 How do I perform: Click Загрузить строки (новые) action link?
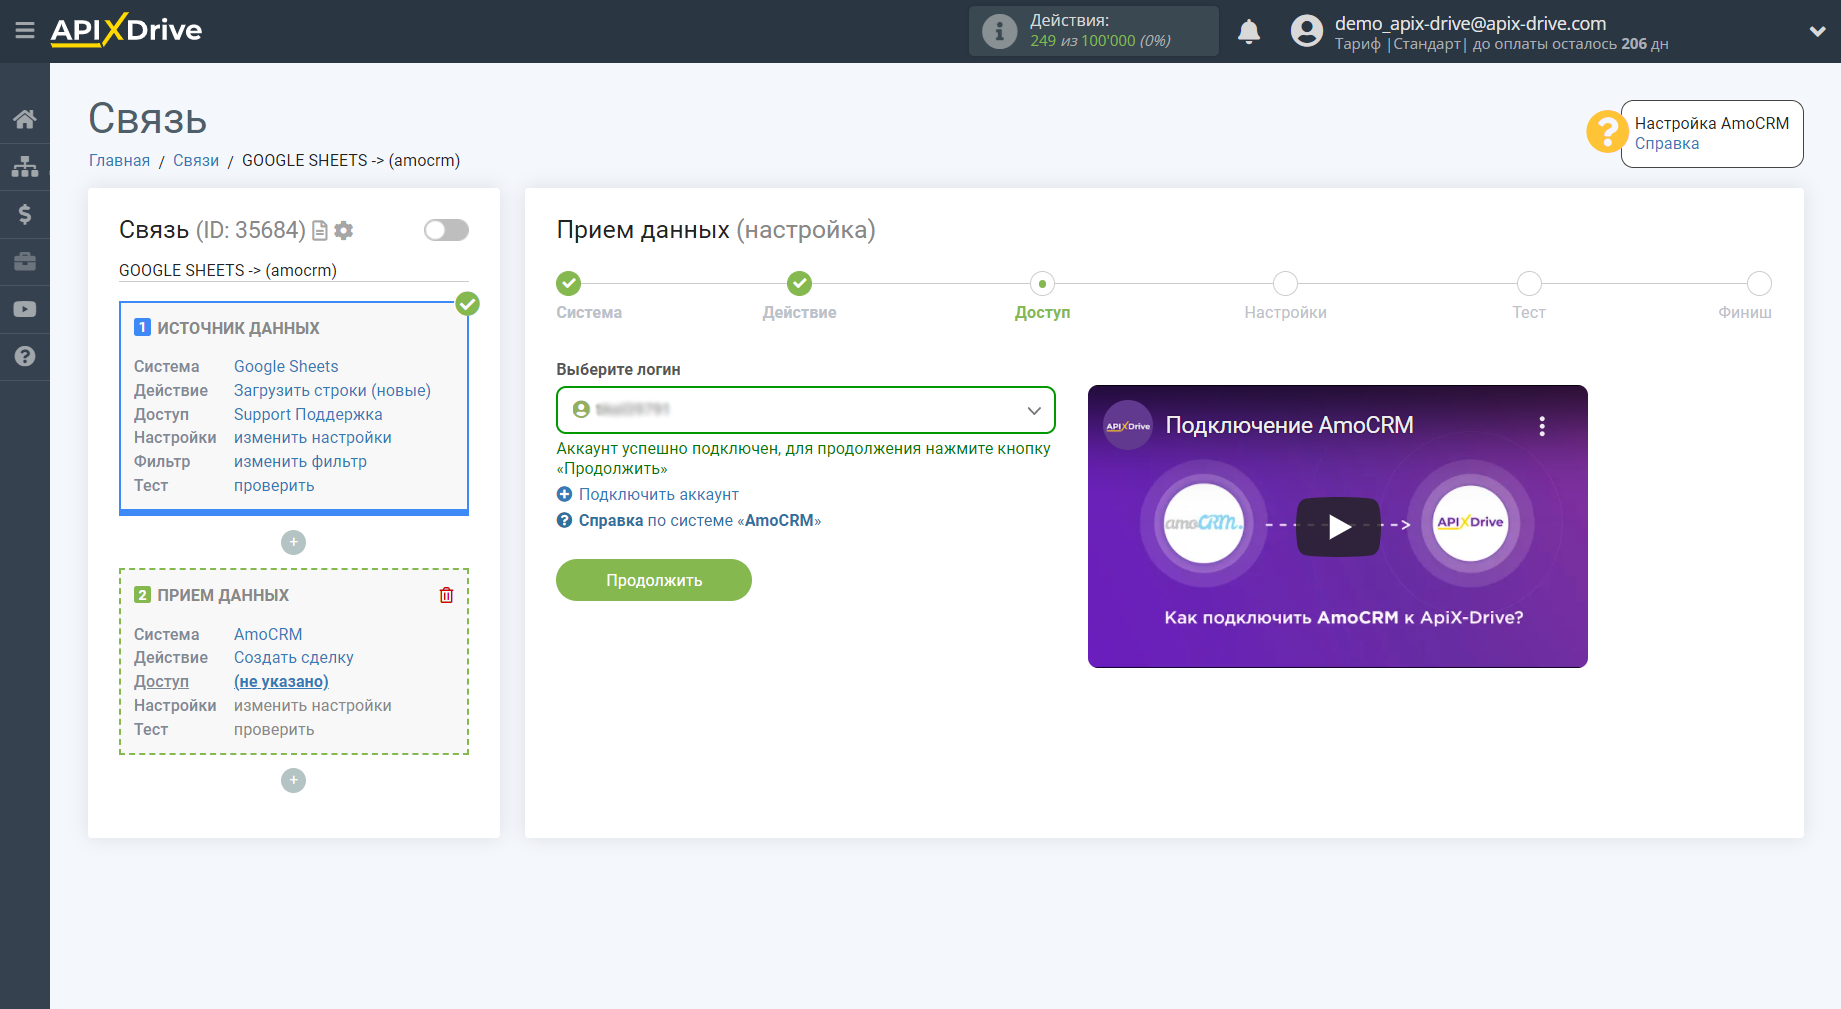(332, 391)
